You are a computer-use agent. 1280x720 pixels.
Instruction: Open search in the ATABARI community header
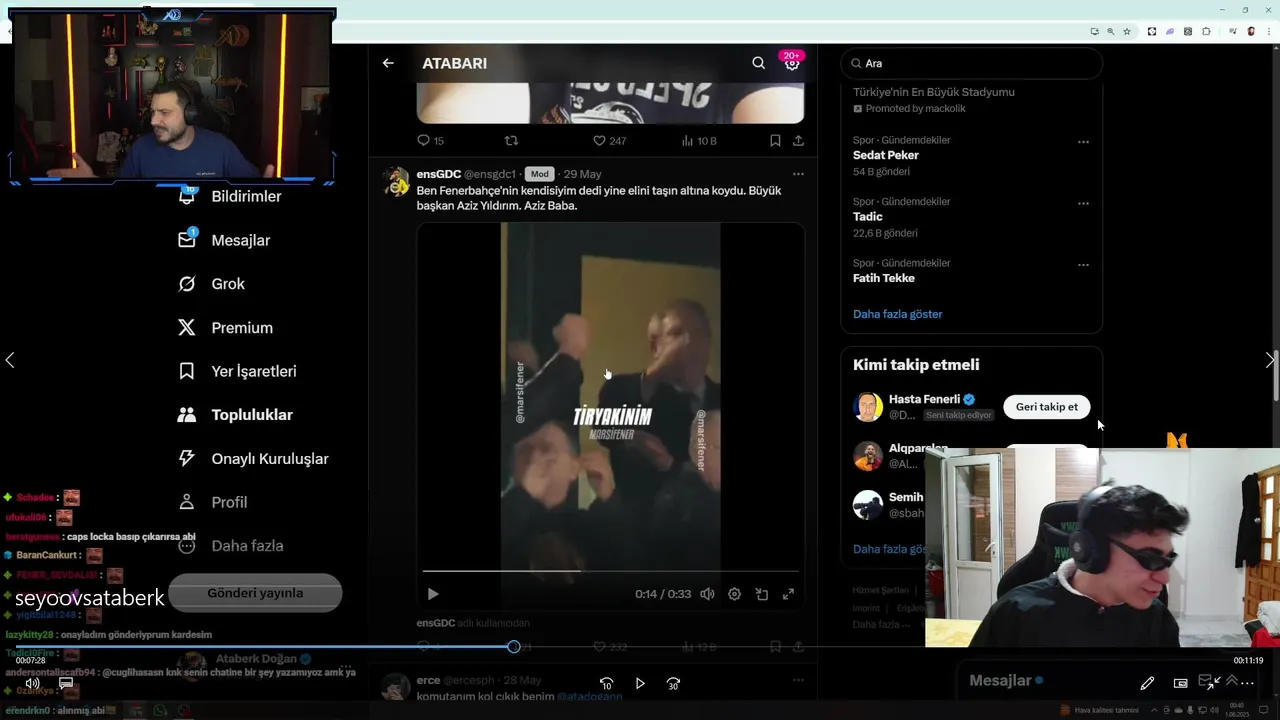(x=758, y=63)
